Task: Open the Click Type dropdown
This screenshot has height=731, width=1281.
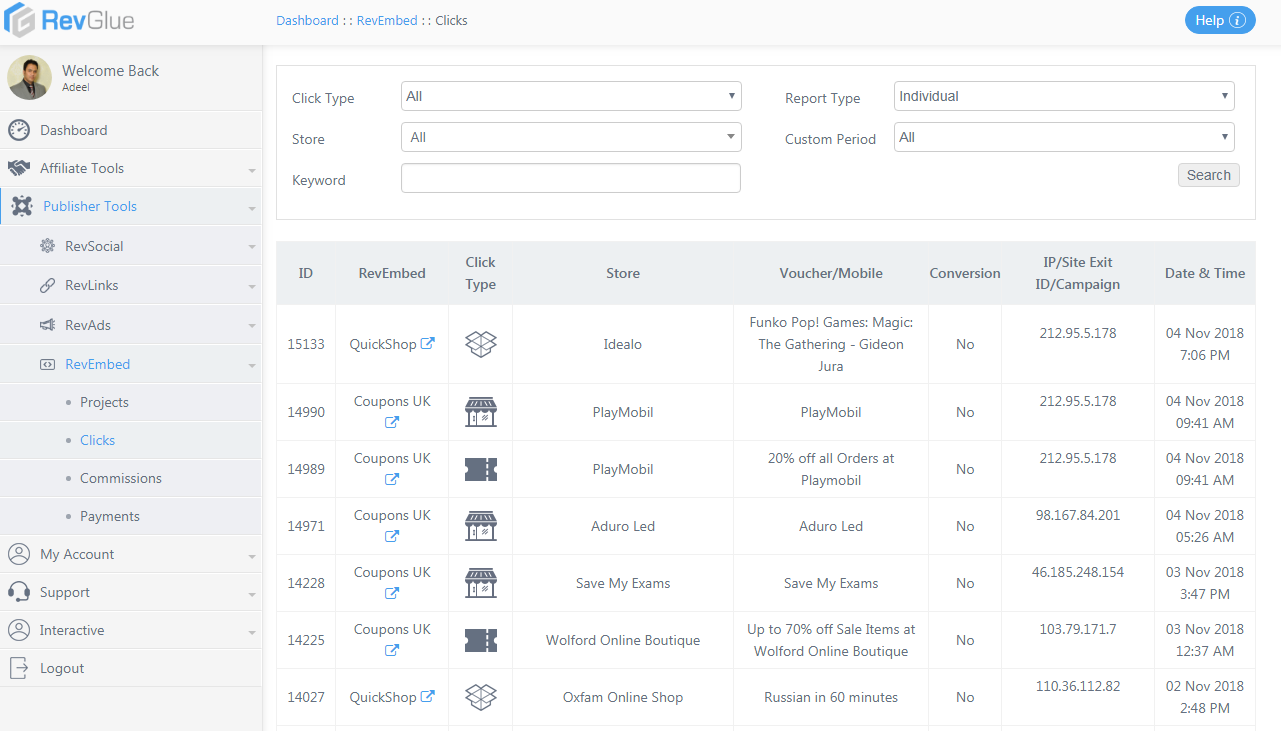Action: [x=571, y=96]
